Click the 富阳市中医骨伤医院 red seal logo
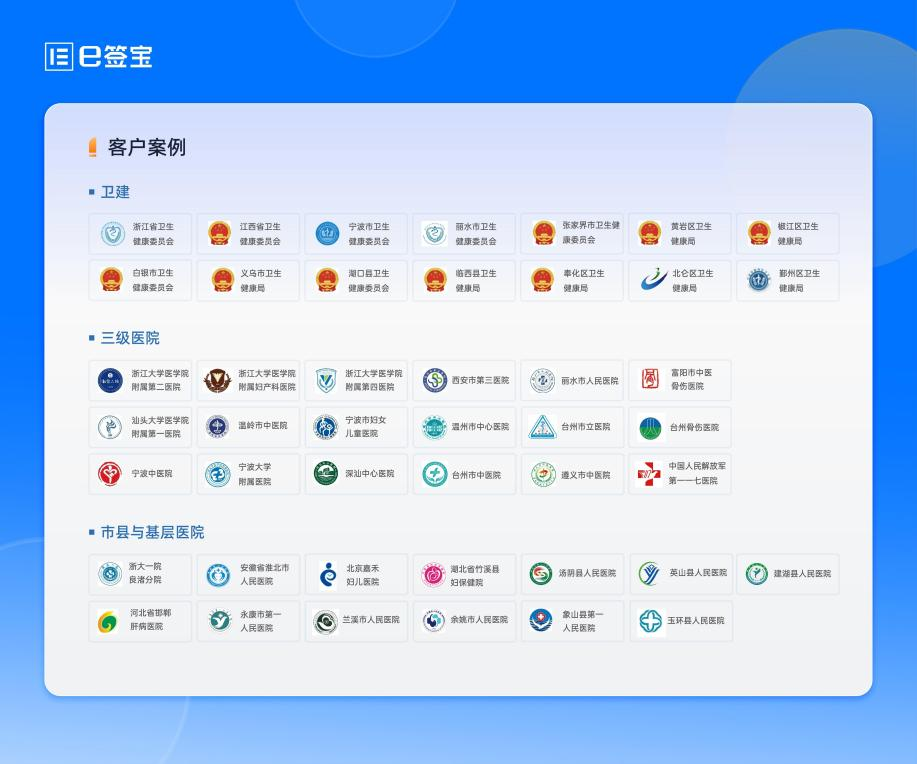This screenshot has height=764, width=917. (x=650, y=379)
